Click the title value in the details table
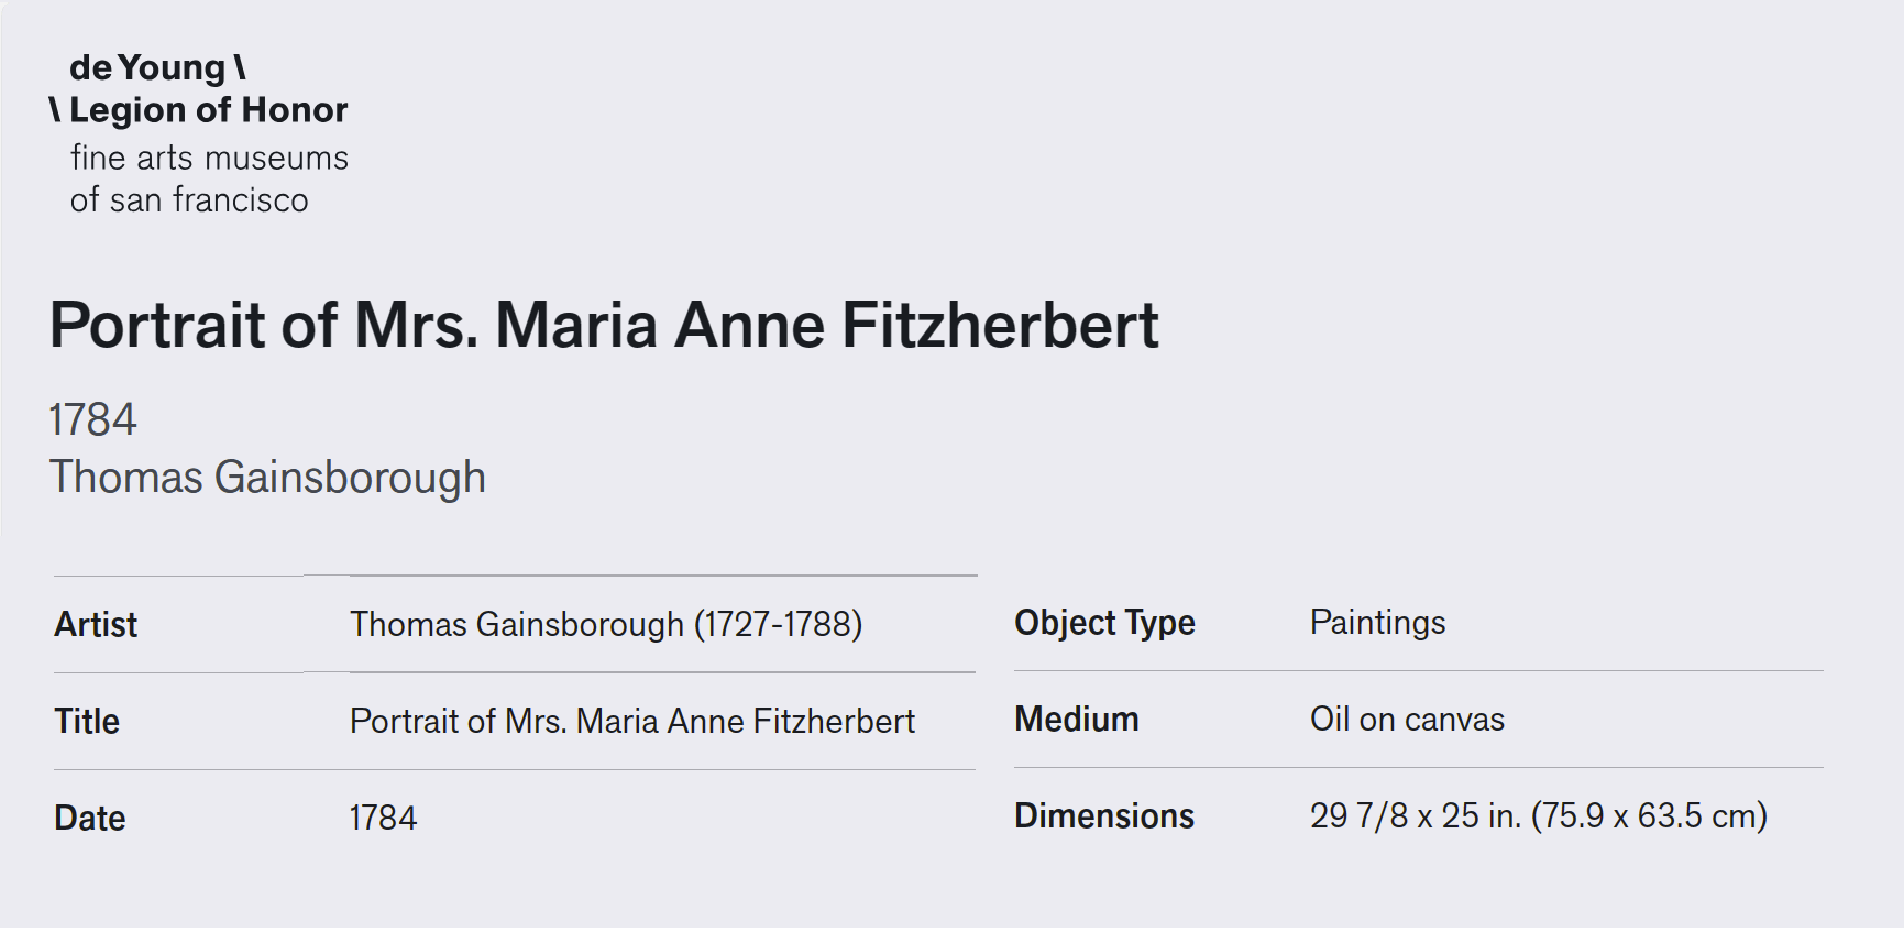The image size is (1904, 928). [632, 721]
